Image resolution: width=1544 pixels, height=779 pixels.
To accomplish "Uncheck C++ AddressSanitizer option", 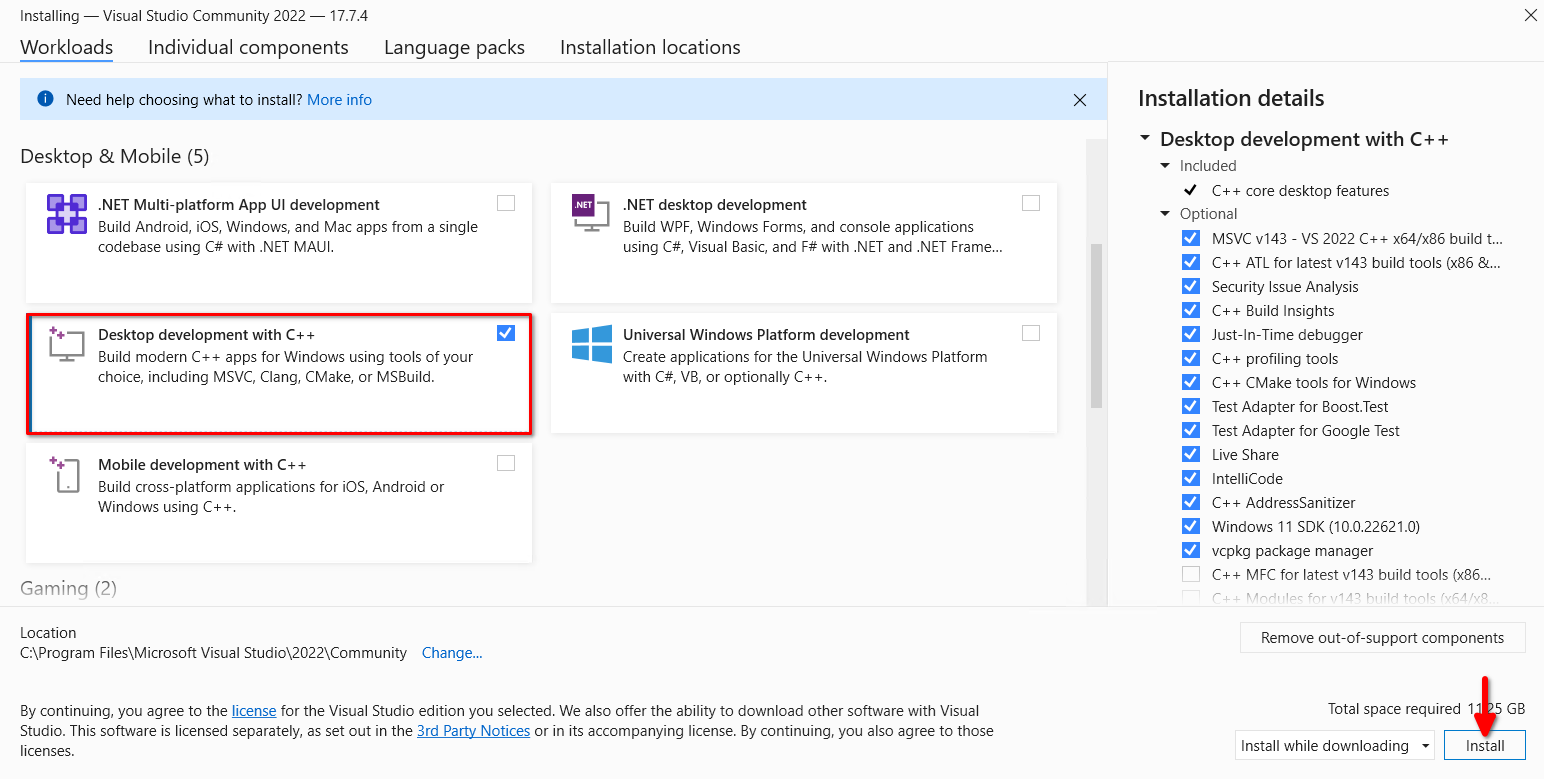I will (x=1190, y=502).
